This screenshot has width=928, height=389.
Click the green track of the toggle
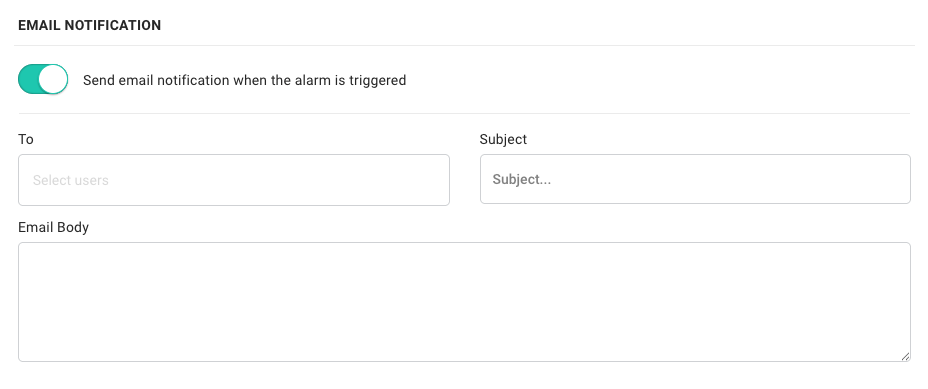tap(28, 79)
